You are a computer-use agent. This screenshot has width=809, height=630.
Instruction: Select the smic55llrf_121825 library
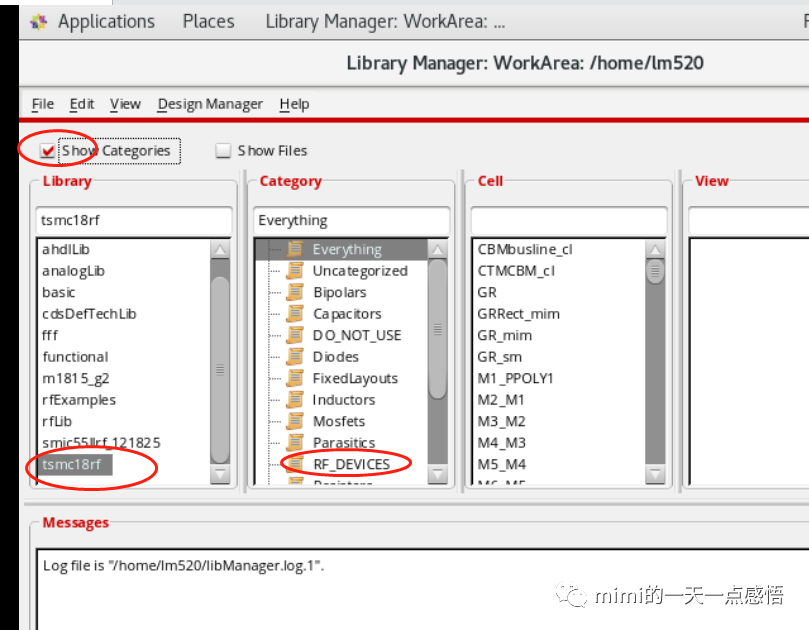pyautogui.click(x=102, y=443)
